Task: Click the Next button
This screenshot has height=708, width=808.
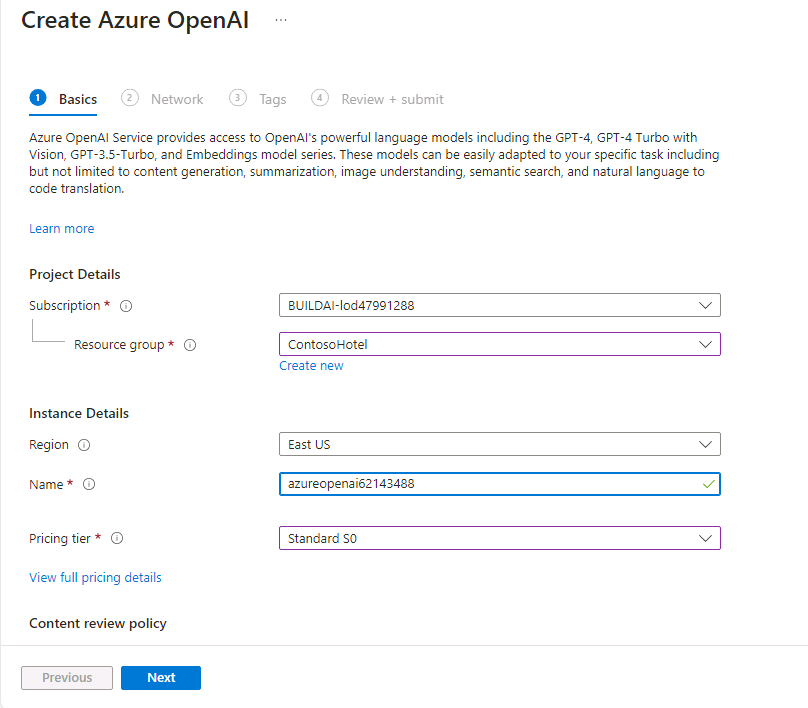Action: (x=161, y=678)
